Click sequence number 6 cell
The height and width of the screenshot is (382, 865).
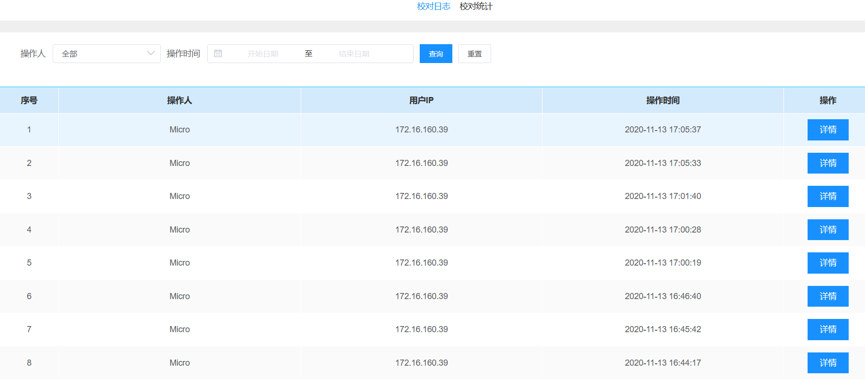29,296
